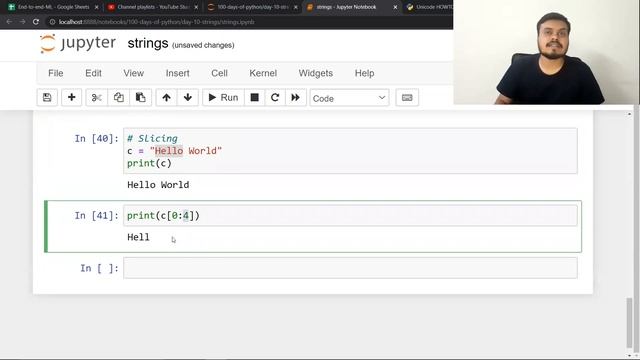
Task: Rename the notebook title strings
Action: (x=148, y=43)
